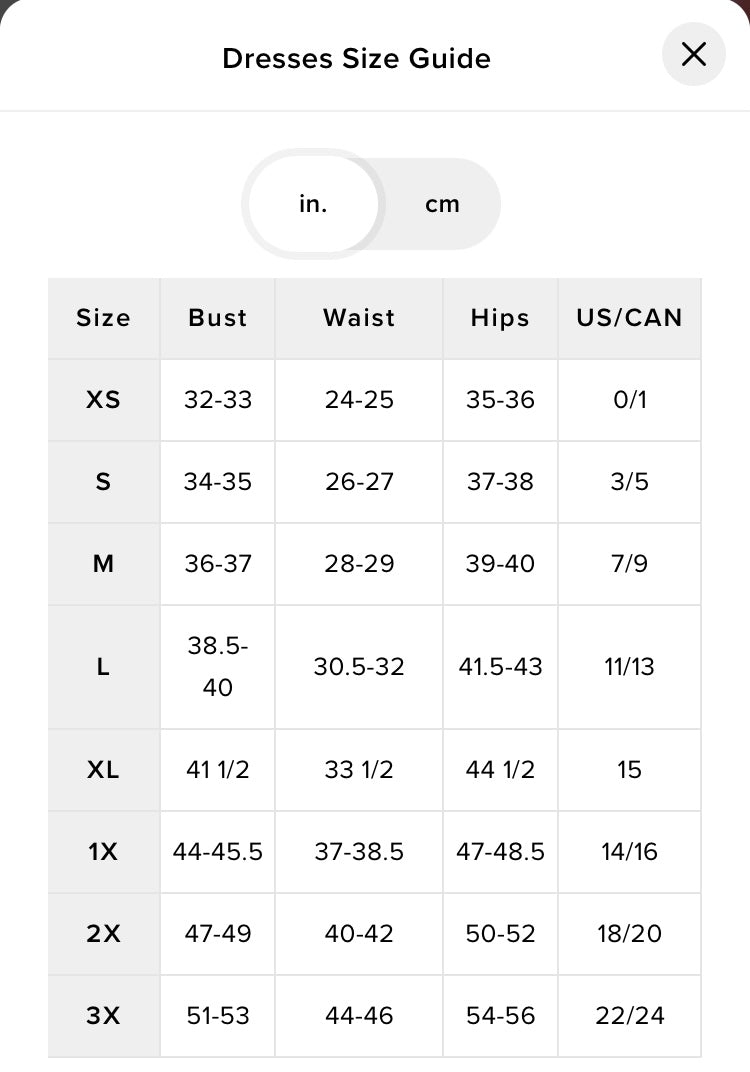Screen dimensions: 750x1072
Task: Select the Bust column header
Action: coord(217,318)
